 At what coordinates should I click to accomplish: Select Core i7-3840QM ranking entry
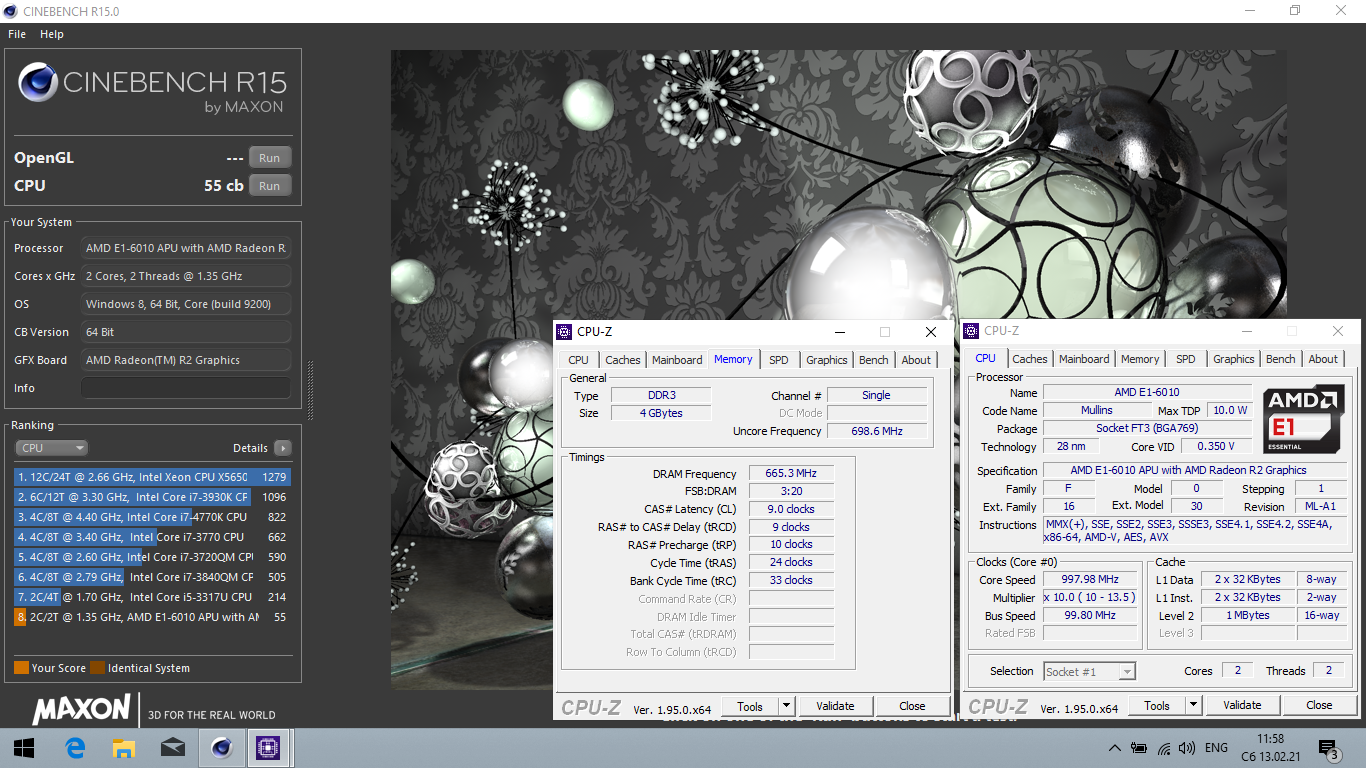tap(152, 577)
